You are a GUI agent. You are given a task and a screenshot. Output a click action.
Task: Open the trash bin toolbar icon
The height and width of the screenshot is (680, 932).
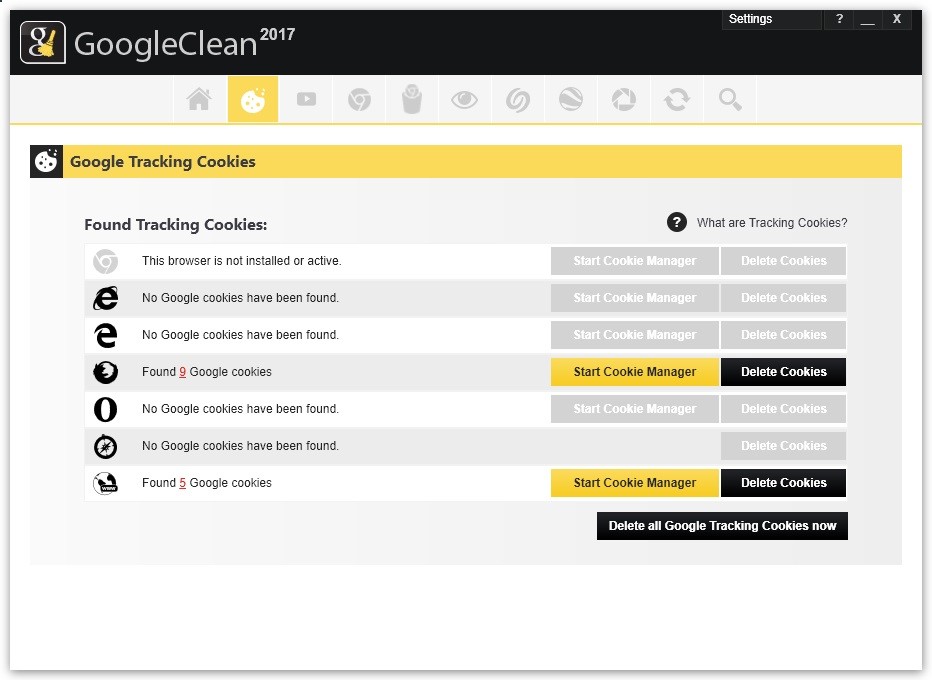click(412, 99)
